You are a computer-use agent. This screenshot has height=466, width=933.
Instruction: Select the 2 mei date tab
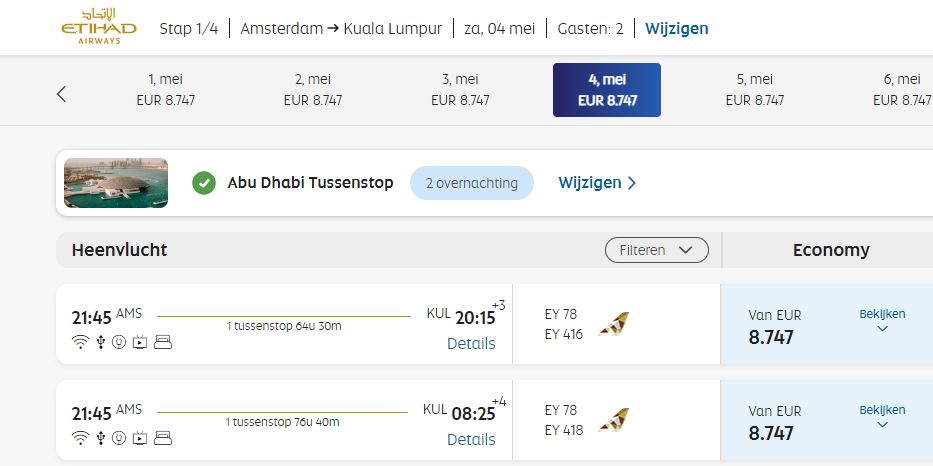click(x=313, y=90)
